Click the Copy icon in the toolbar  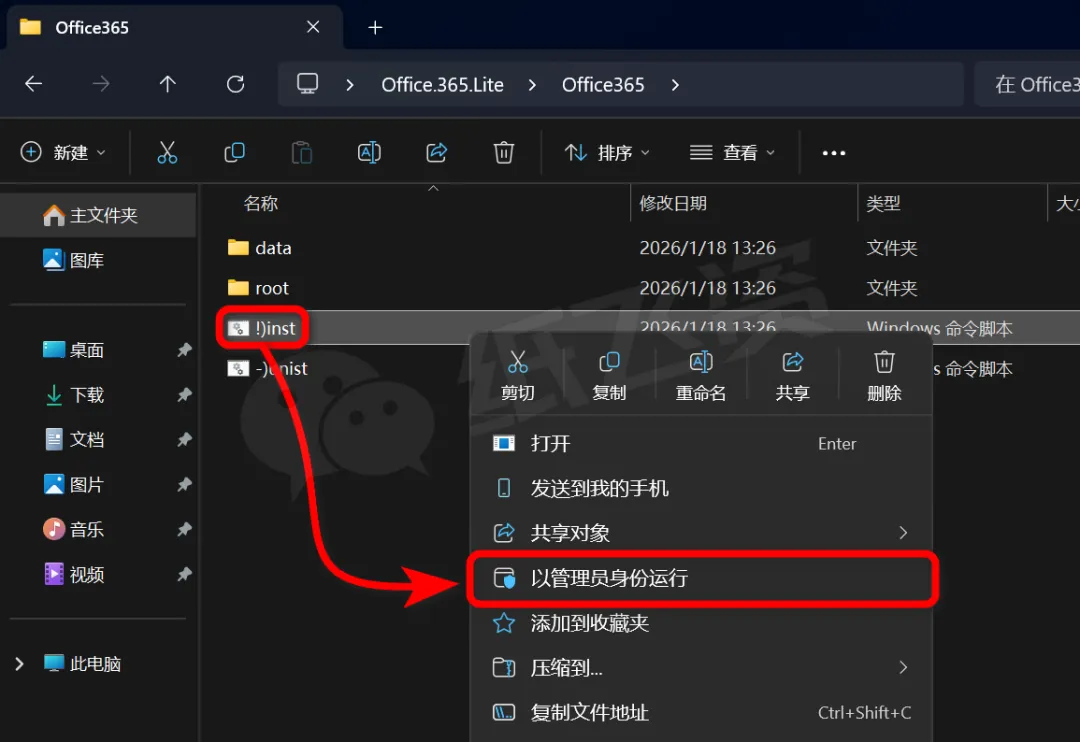[x=234, y=152]
